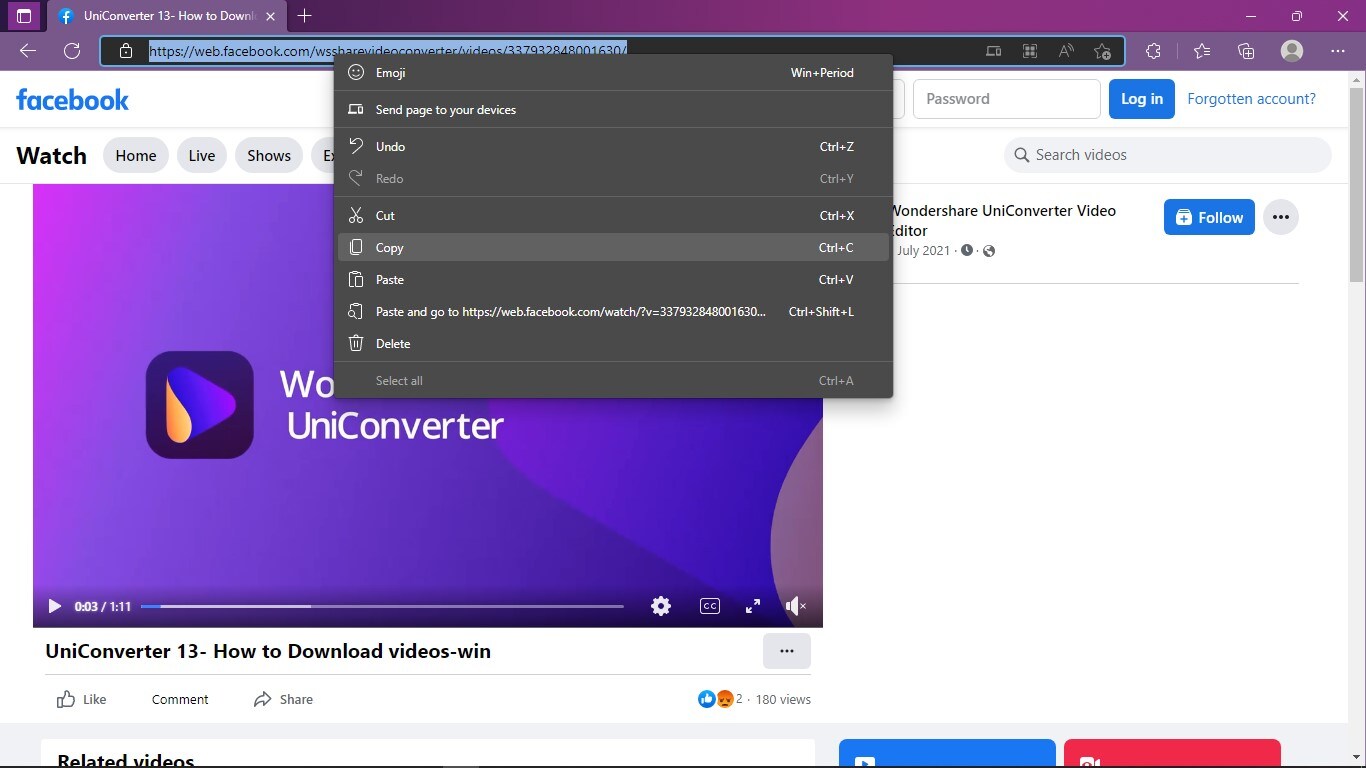Open the video settings gear
Image resolution: width=1366 pixels, height=768 pixels.
pyautogui.click(x=661, y=606)
